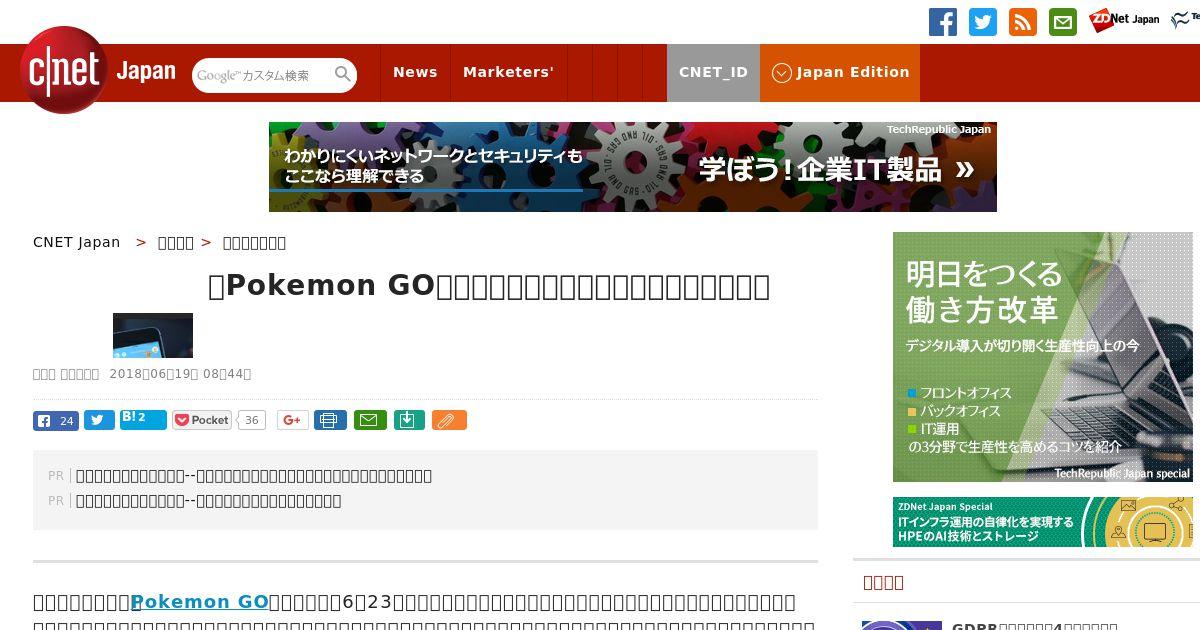Click the Pocket count 36
Screen dimensions: 1200x630
click(252, 420)
